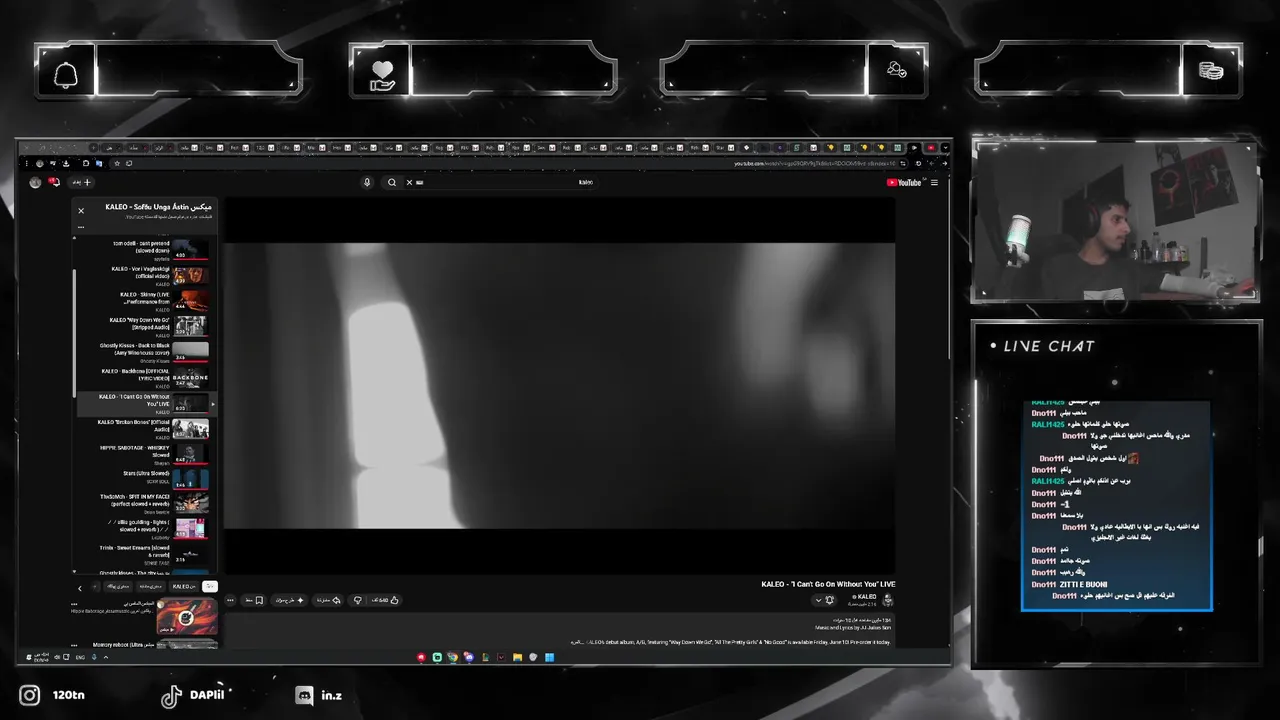Open the YouTube account avatar
This screenshot has width=1280, height=720.
(x=35, y=182)
